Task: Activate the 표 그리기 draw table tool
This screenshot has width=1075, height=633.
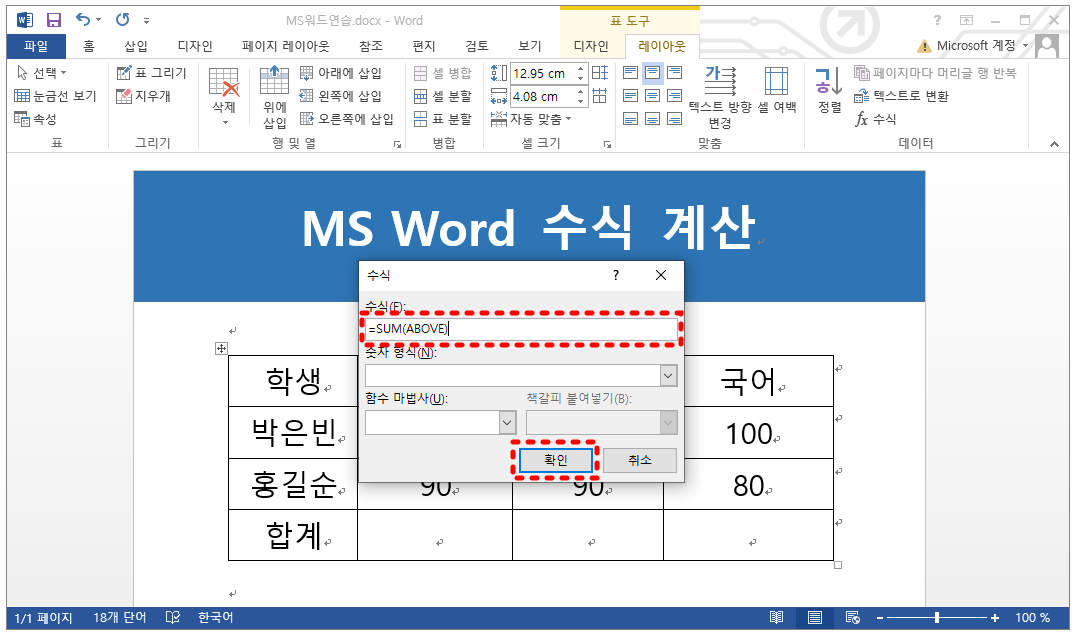Action: pyautogui.click(x=152, y=73)
